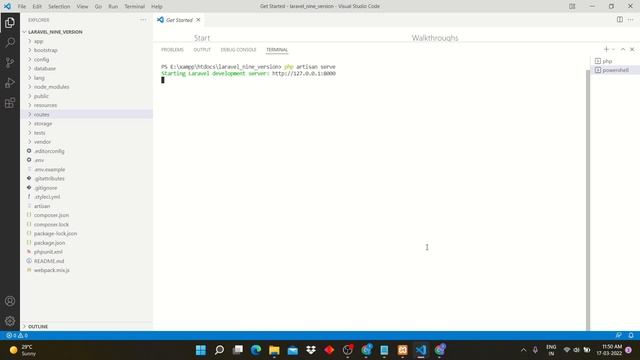
Task: Open notifications bell in status bar
Action: pyautogui.click(x=631, y=336)
